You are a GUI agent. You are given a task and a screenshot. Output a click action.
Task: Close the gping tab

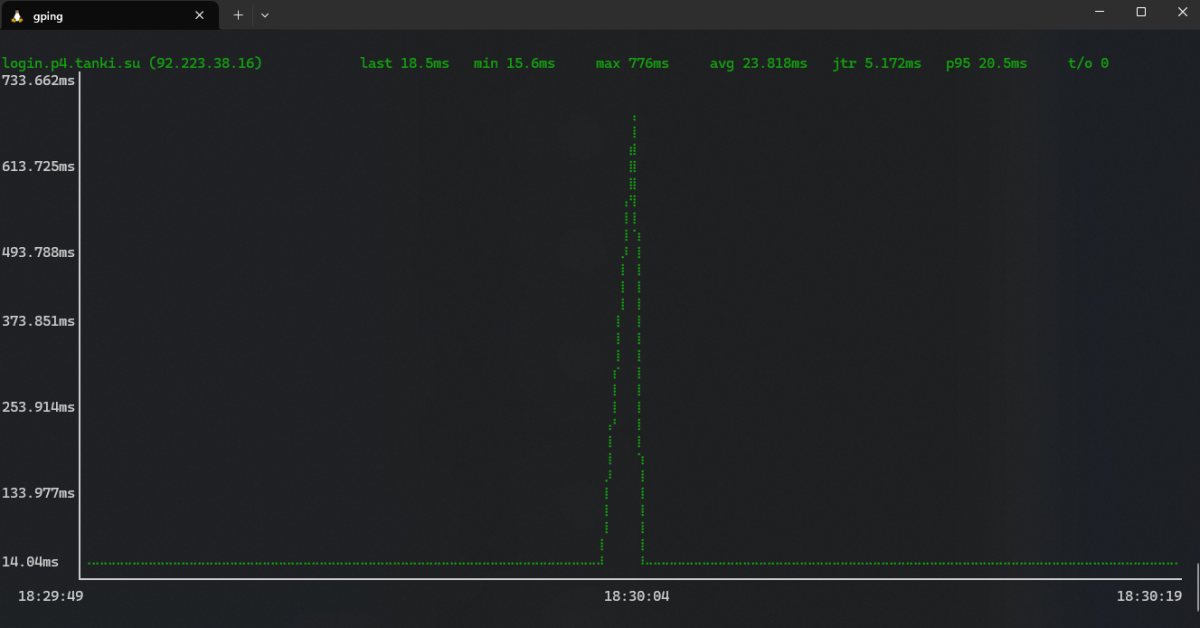point(200,15)
